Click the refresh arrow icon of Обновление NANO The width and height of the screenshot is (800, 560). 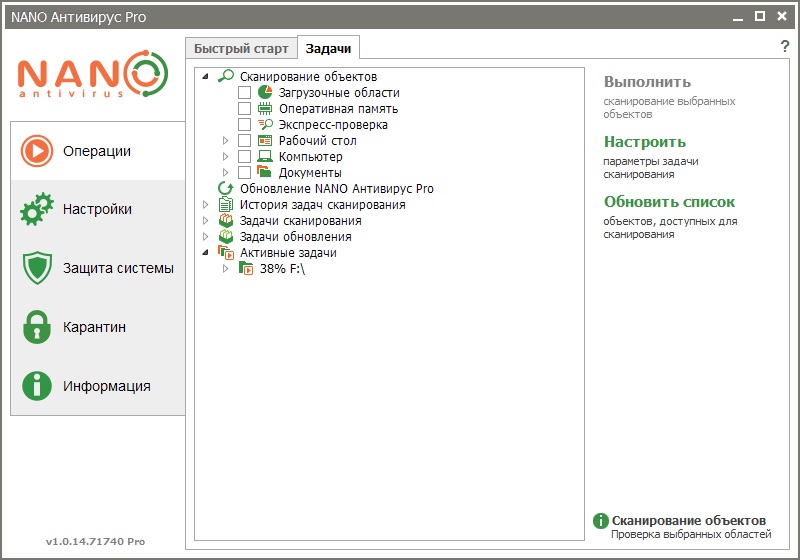226,189
